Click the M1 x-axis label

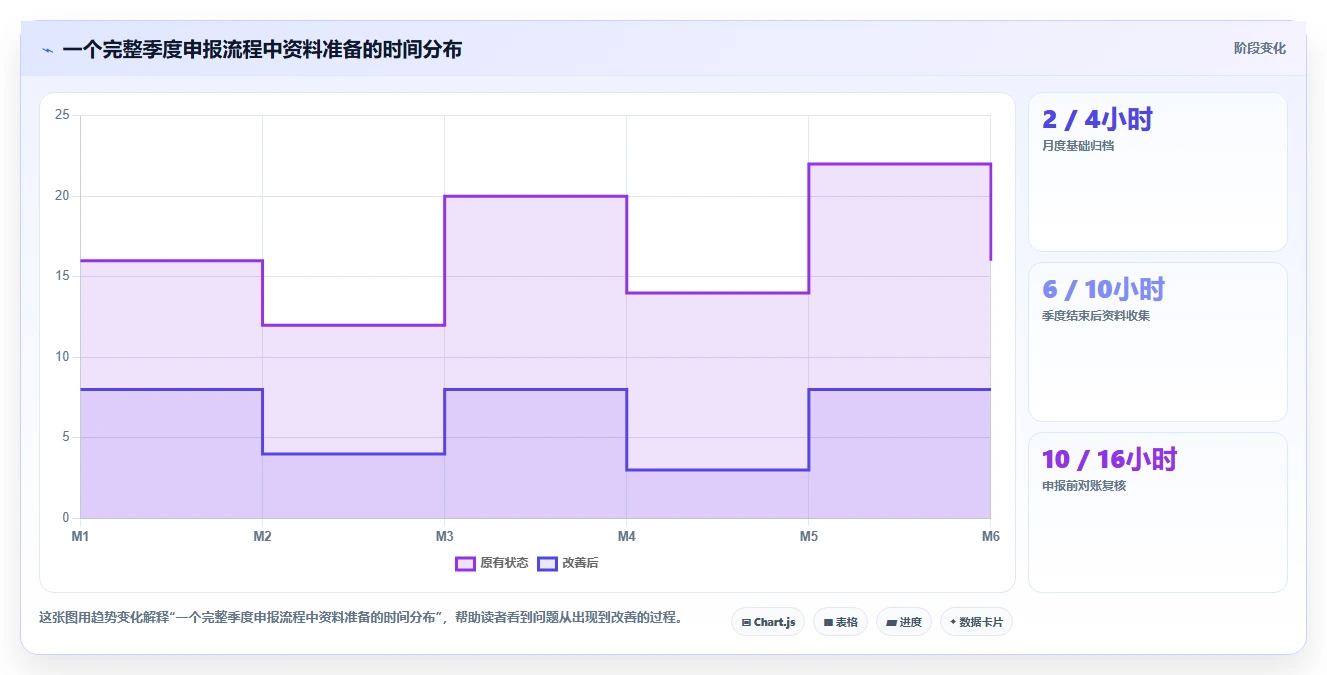(80, 537)
